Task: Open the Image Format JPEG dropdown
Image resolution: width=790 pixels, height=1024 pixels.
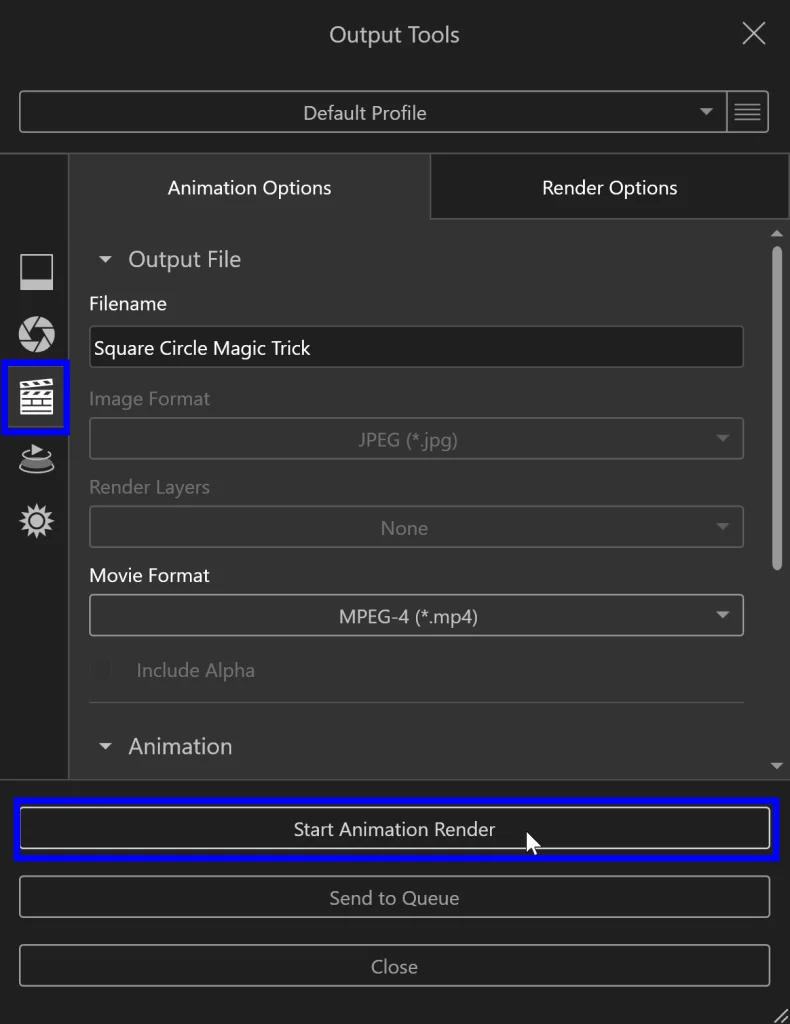Action: click(416, 439)
